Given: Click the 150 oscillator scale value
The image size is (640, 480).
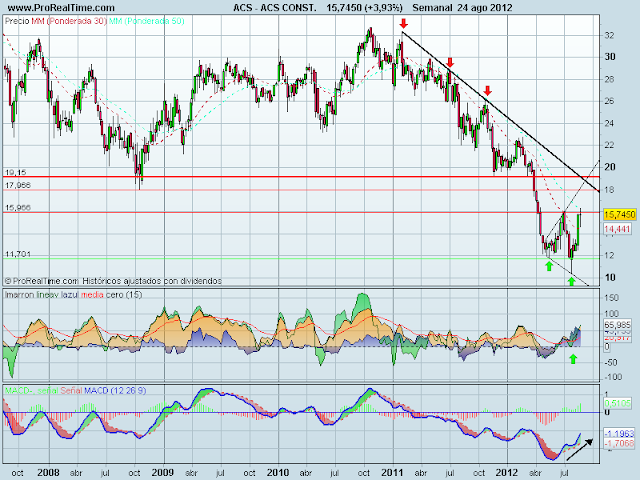Looking at the screenshot, I should click(x=611, y=298).
